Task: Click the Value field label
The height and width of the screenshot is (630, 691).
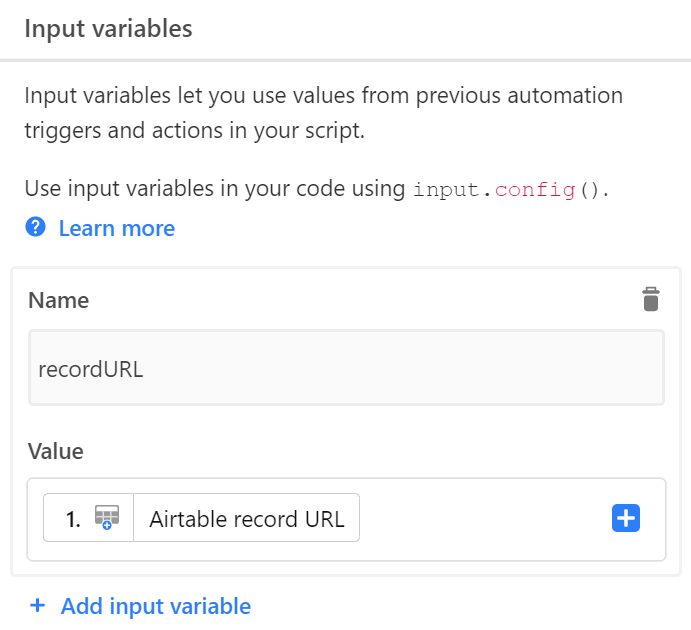Action: pyautogui.click(x=56, y=451)
